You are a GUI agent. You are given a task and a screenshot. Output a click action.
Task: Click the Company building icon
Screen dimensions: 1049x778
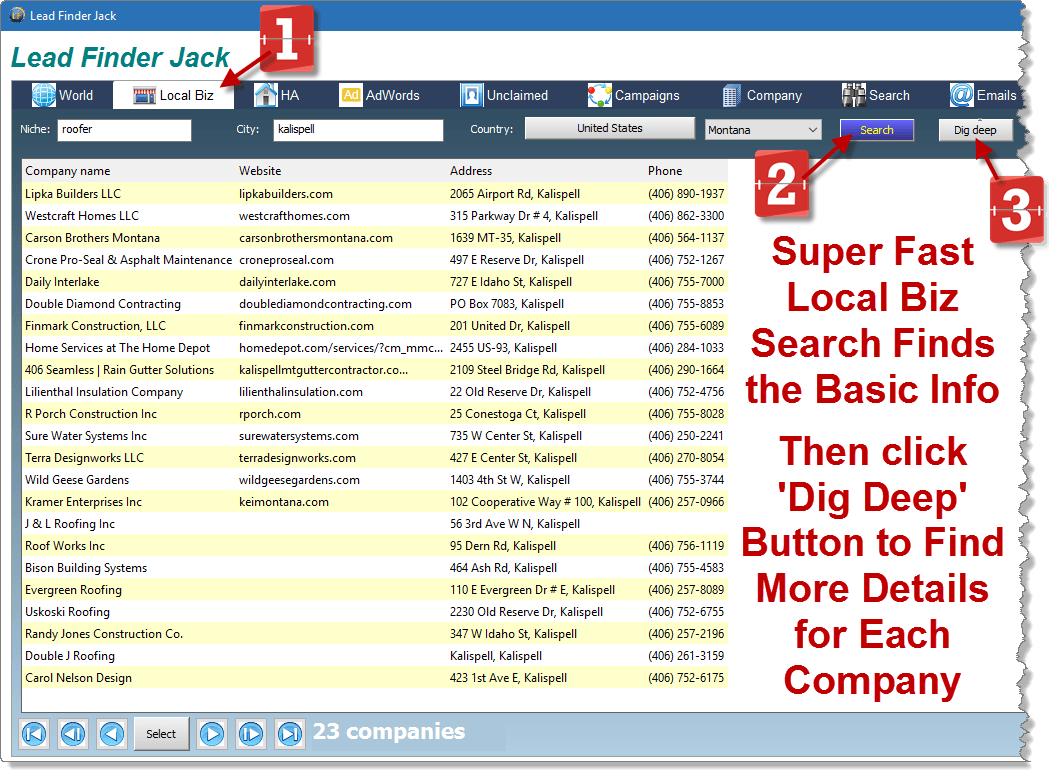(x=732, y=95)
